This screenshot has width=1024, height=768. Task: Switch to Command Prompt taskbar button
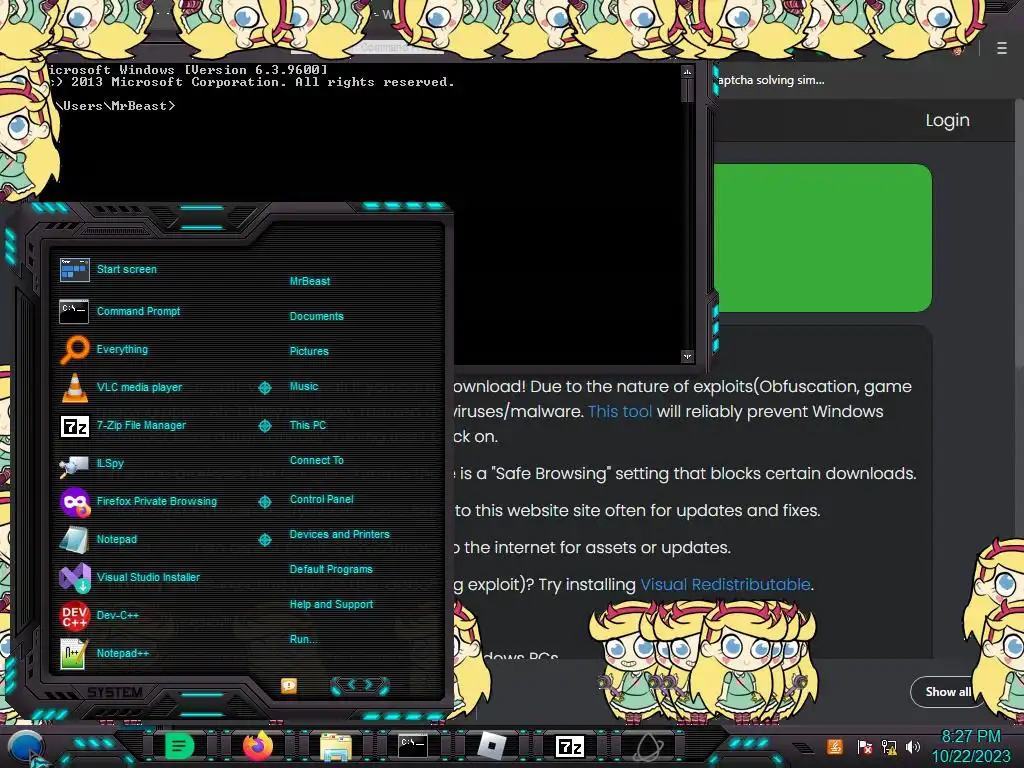tap(413, 746)
